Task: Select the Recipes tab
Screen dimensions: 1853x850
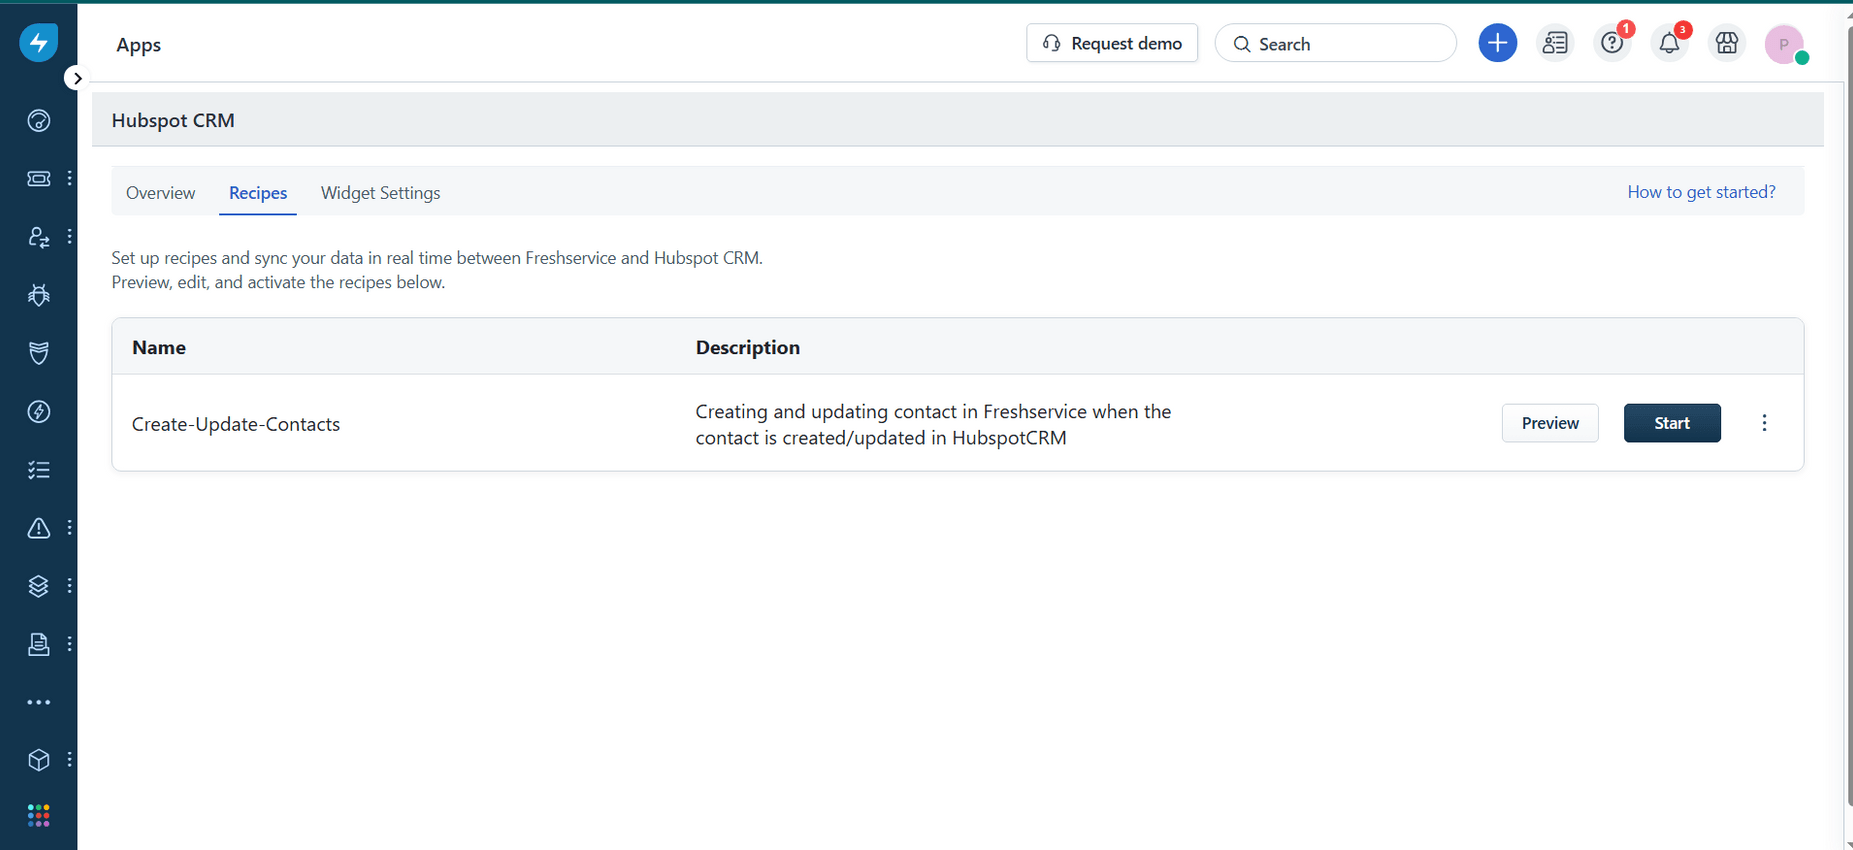Action: pos(258,193)
